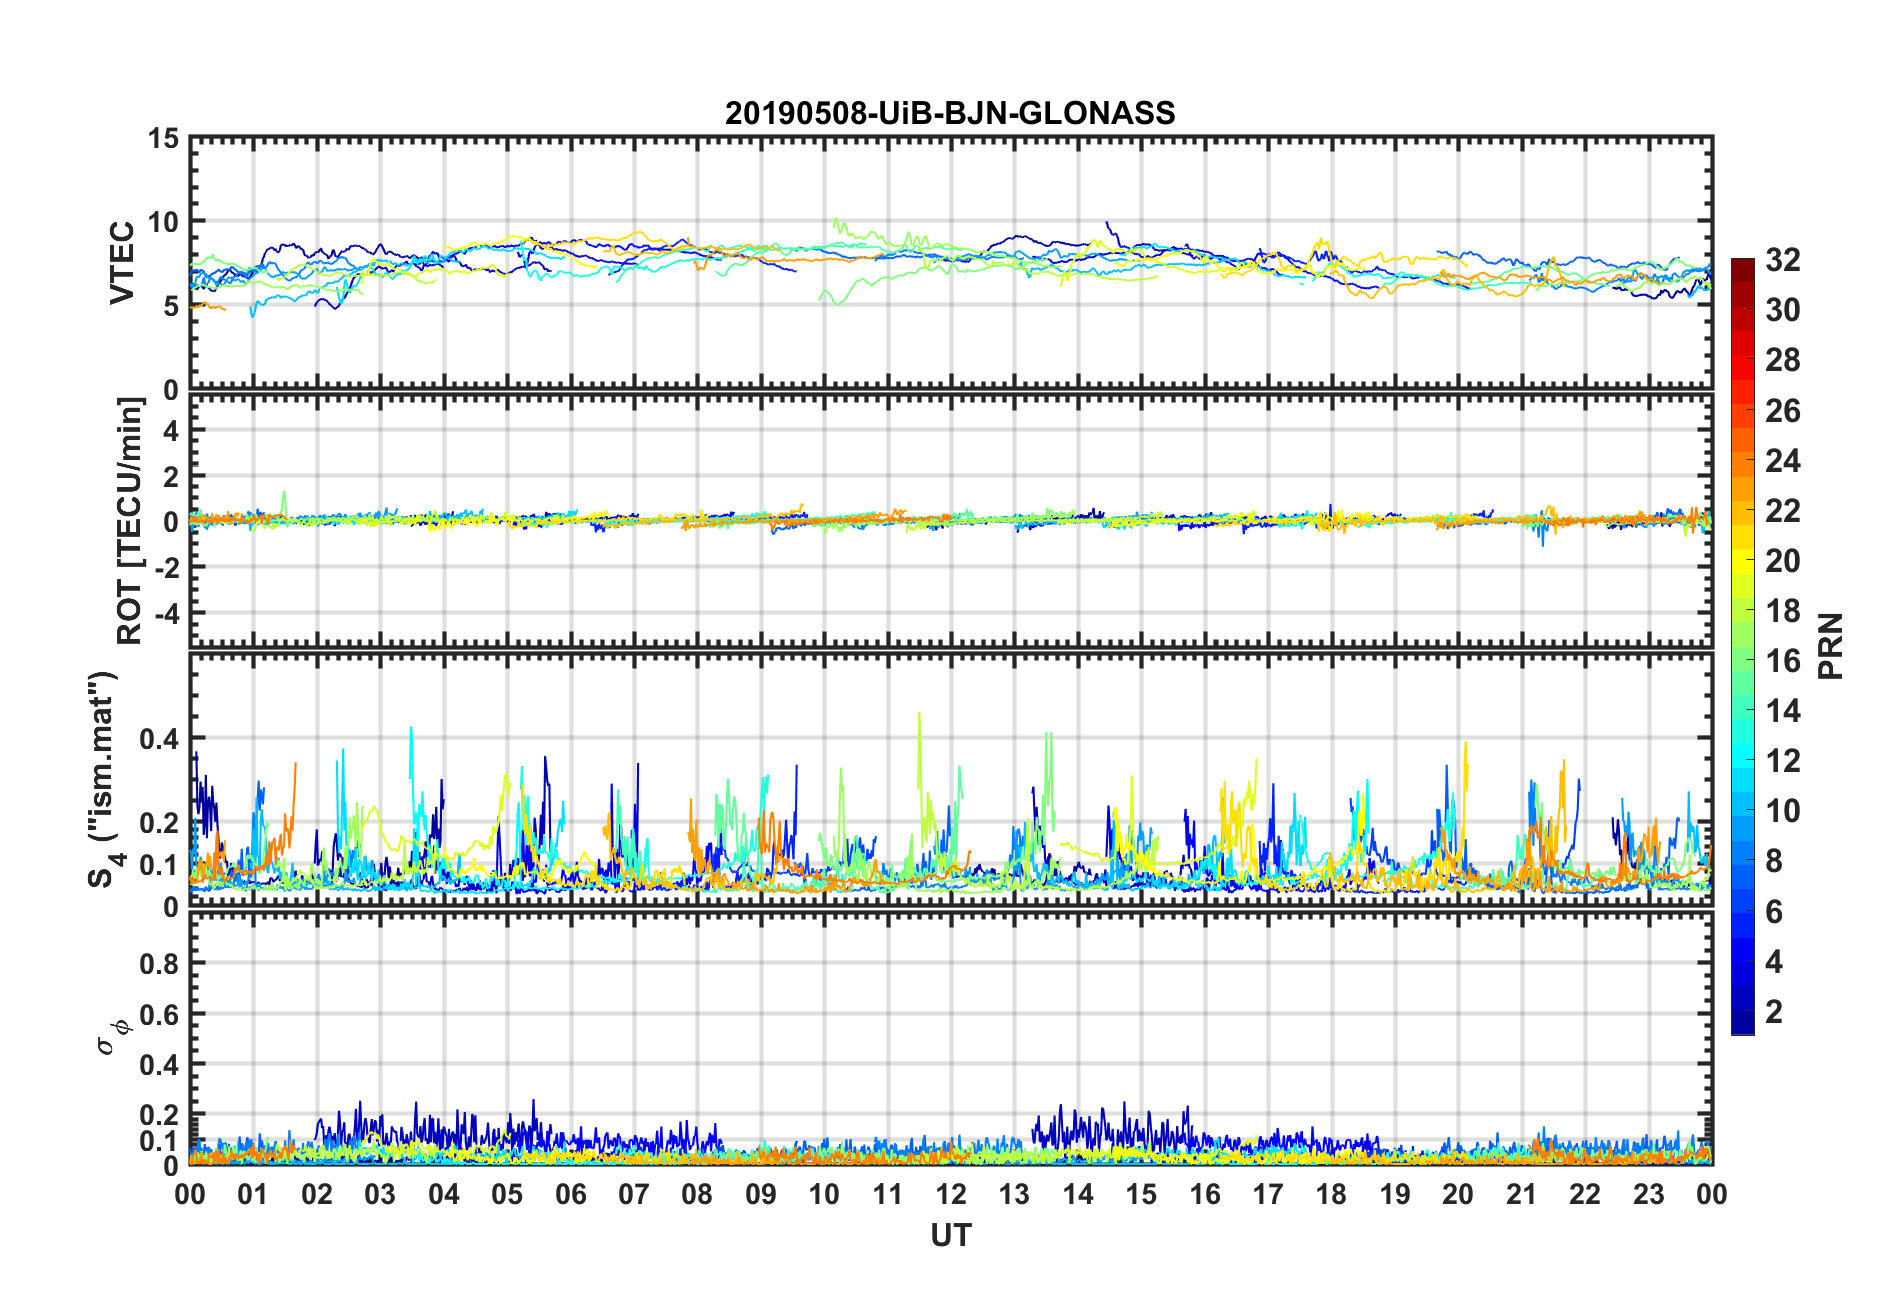The image size is (1902, 1292).
Task: Select the 03 hour tick on UT axis
Action: pos(380,1194)
